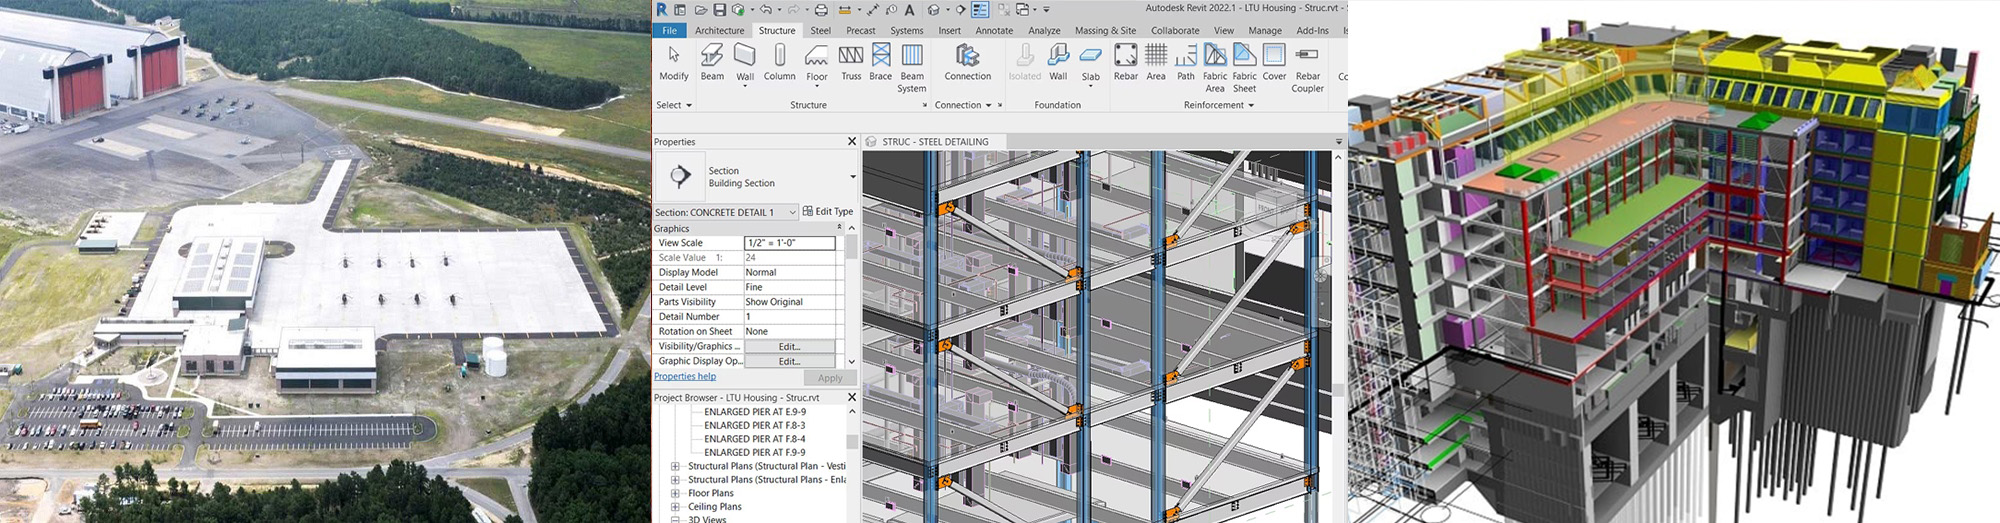Click the View Scale value field
The height and width of the screenshot is (523, 2000).
point(790,243)
